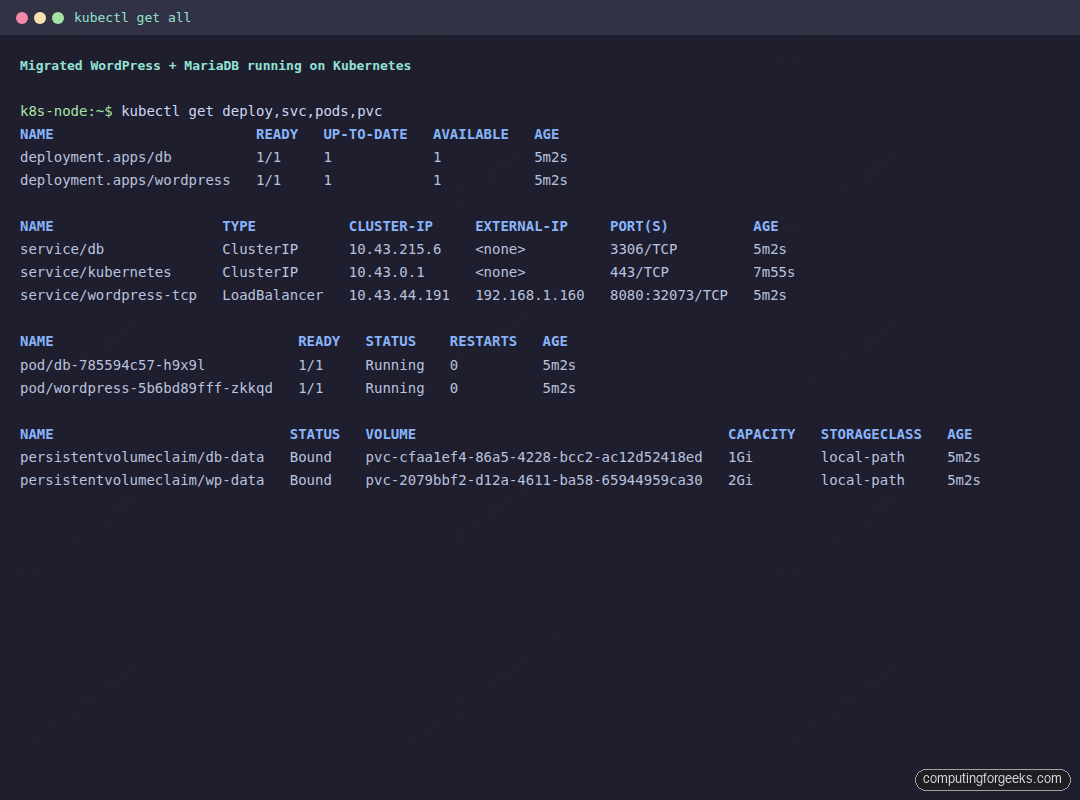Click local-path for the db-data claim
The height and width of the screenshot is (800, 1080).
click(862, 457)
